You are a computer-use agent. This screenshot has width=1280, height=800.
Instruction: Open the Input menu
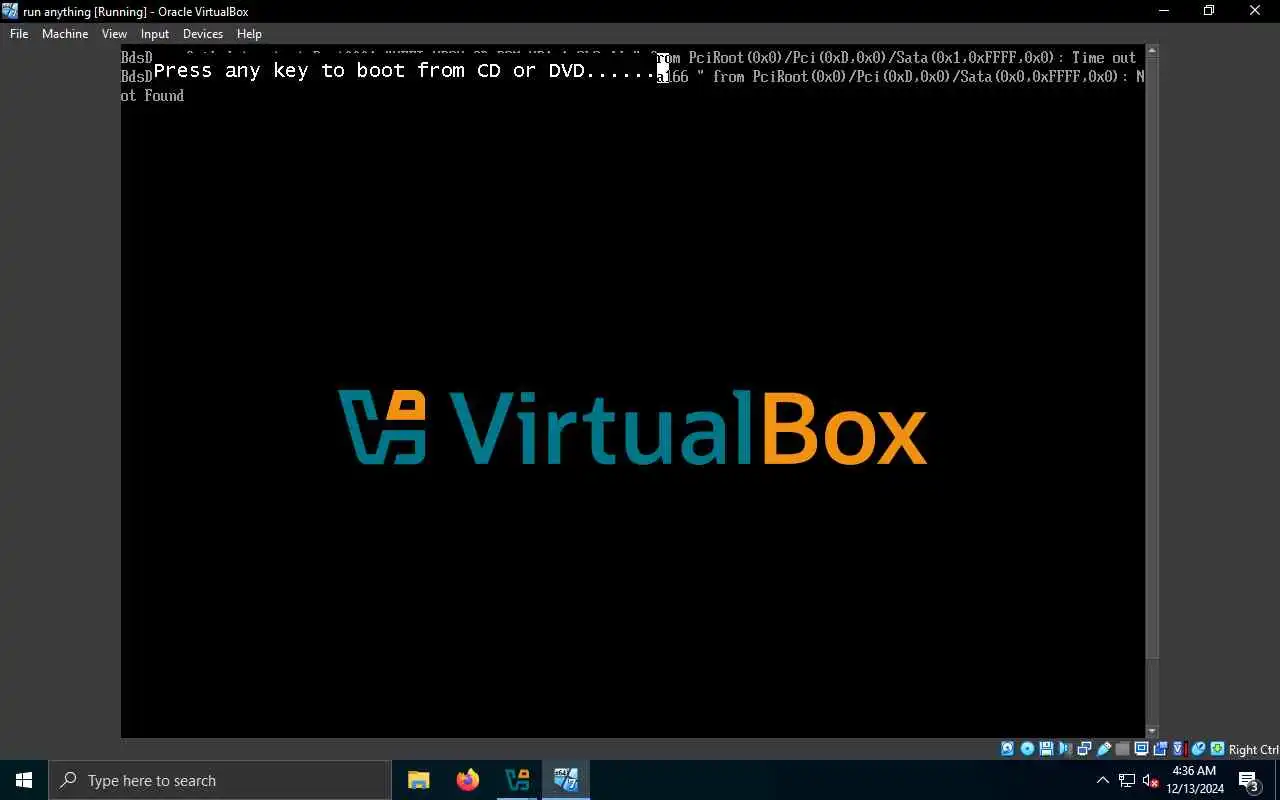coord(155,34)
